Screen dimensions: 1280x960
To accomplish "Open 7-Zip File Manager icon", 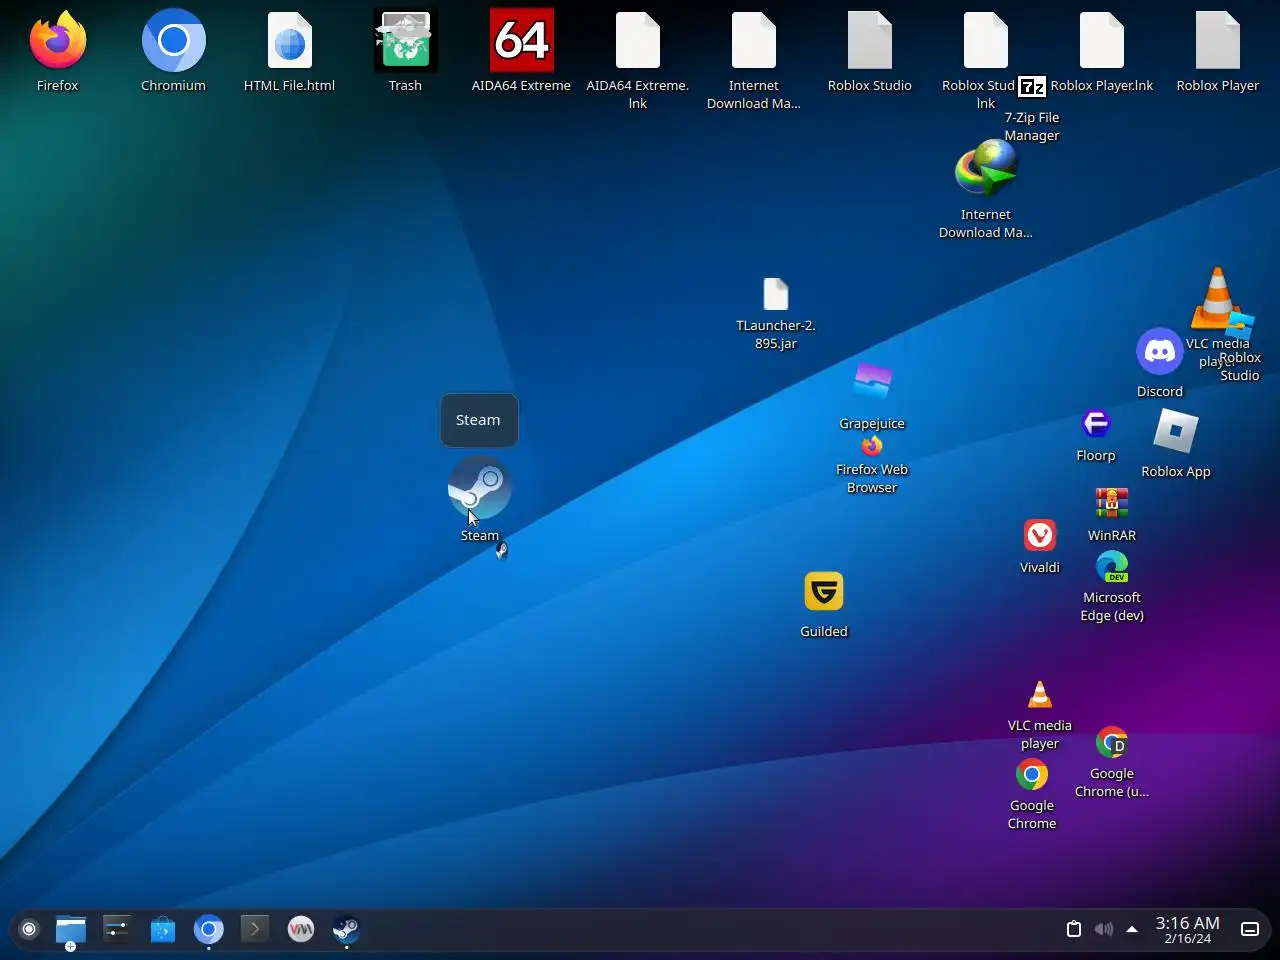I will tap(1032, 87).
